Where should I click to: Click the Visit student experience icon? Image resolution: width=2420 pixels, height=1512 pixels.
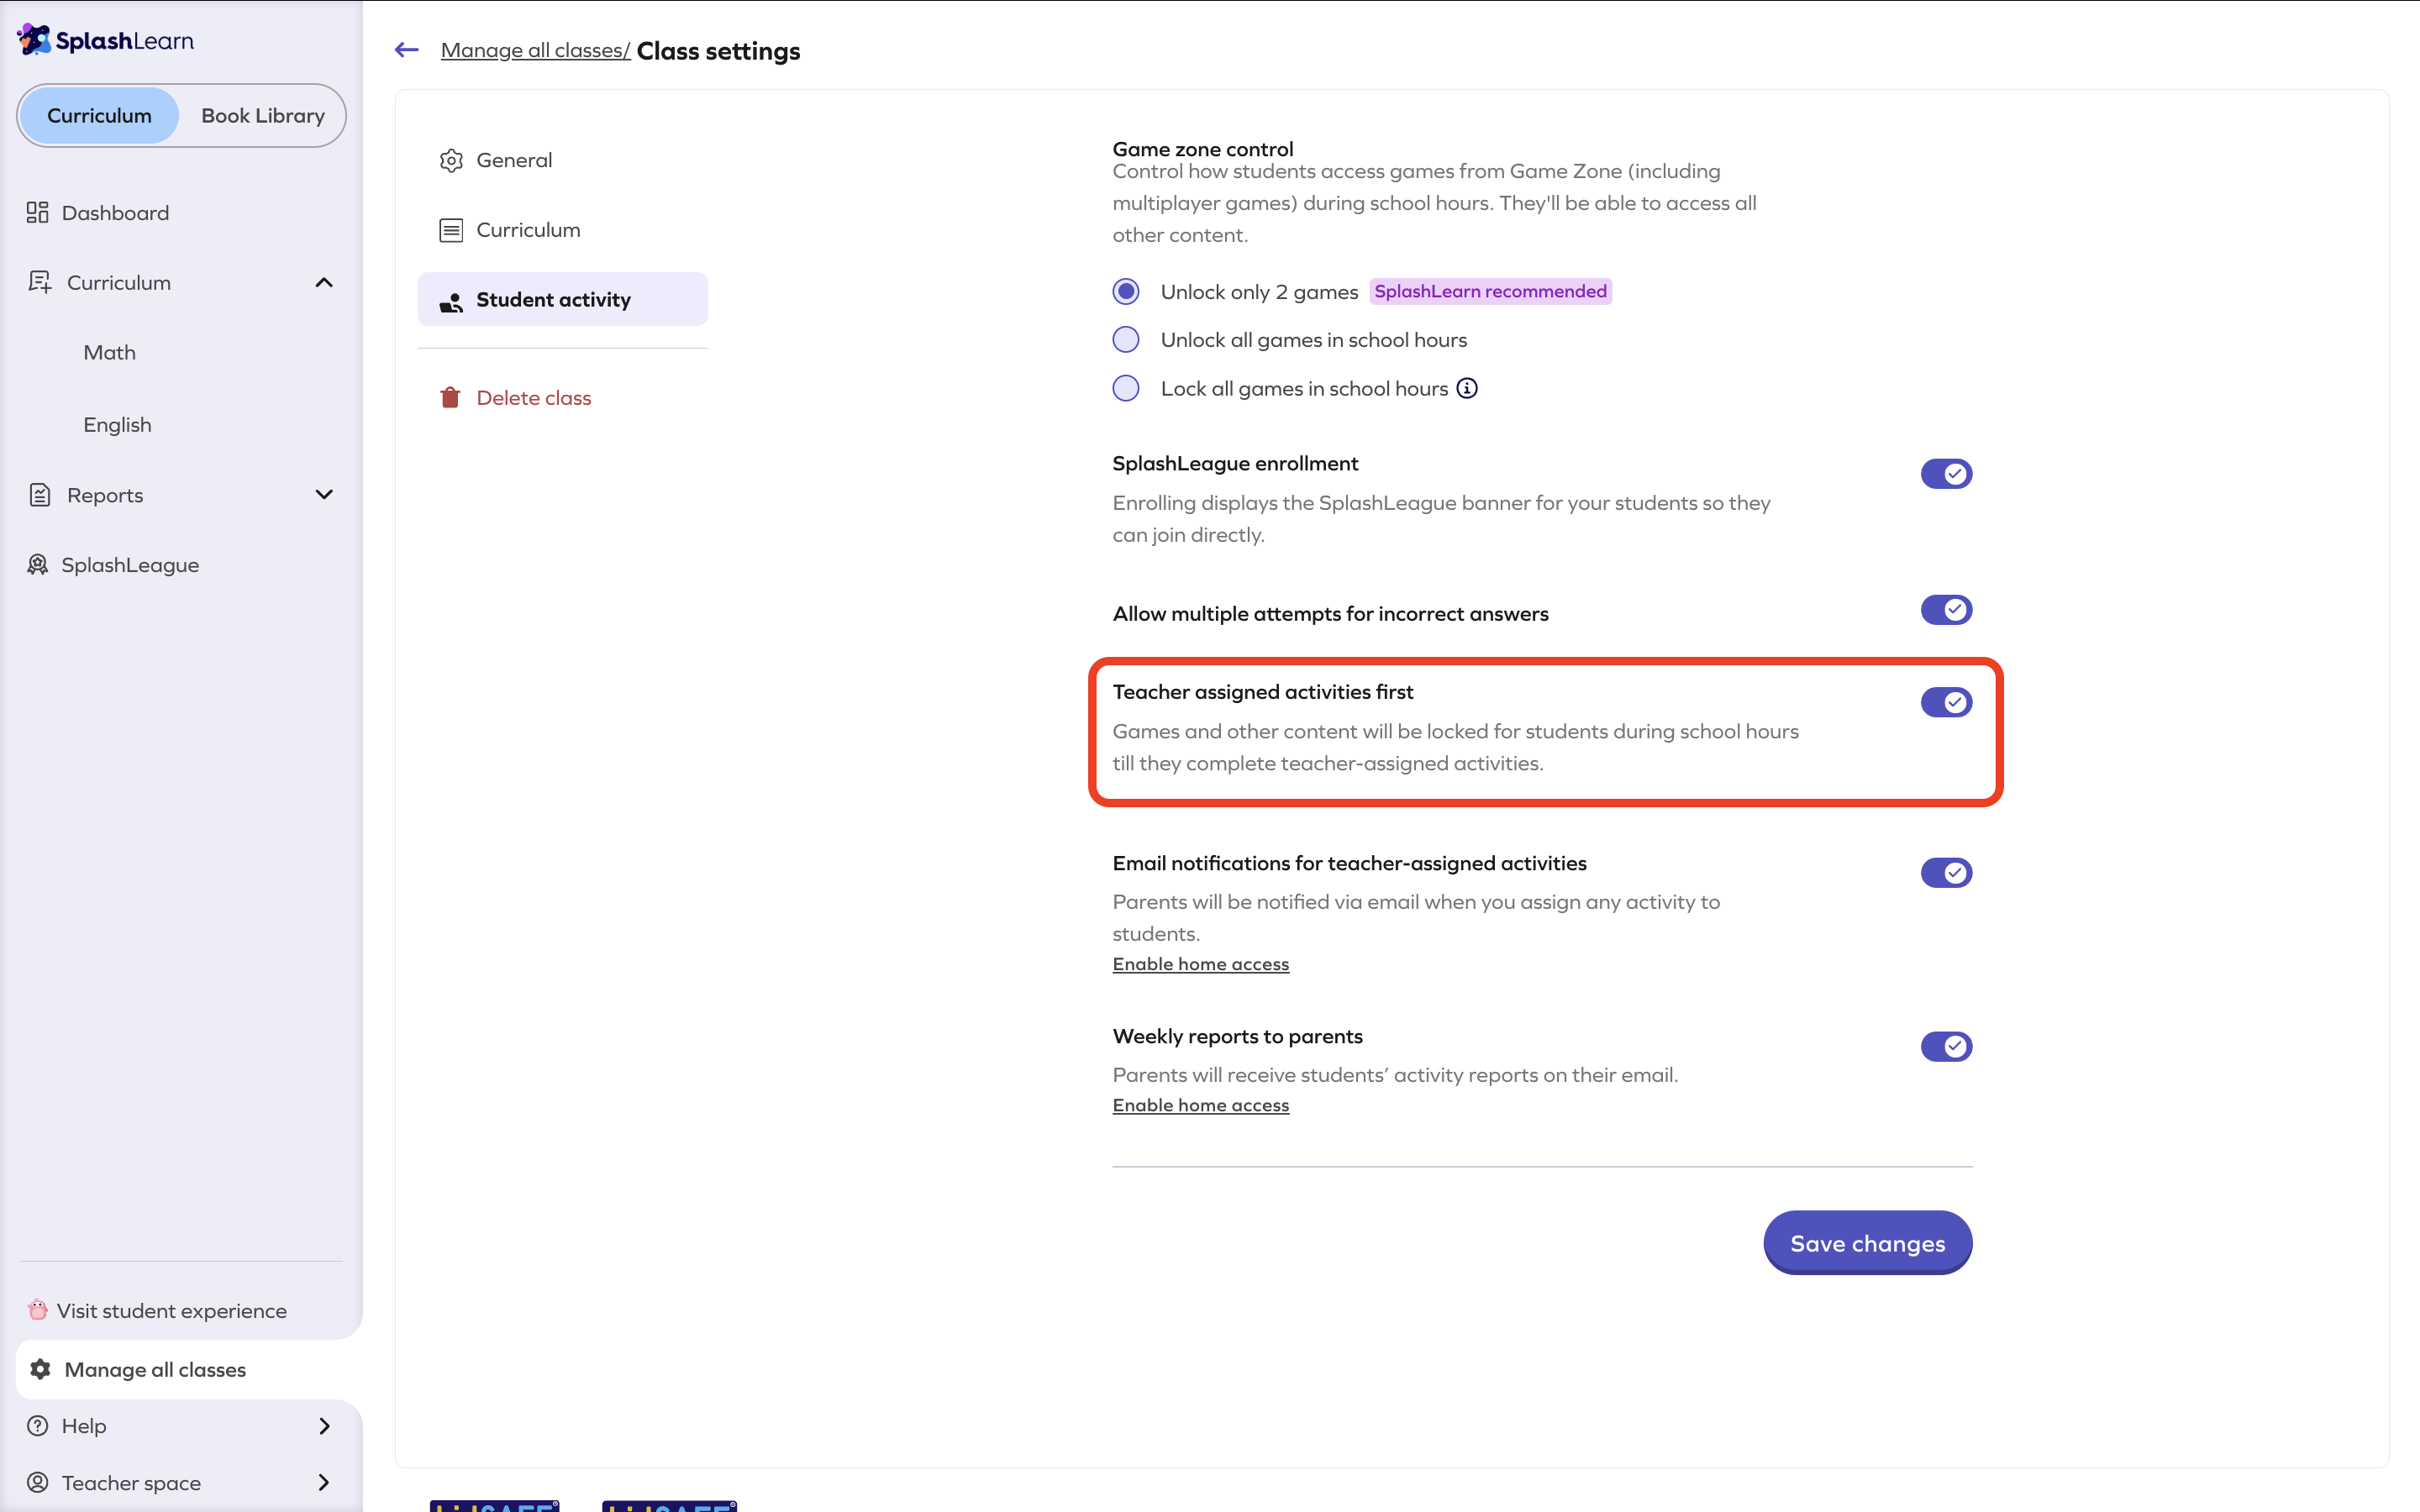(x=37, y=1310)
